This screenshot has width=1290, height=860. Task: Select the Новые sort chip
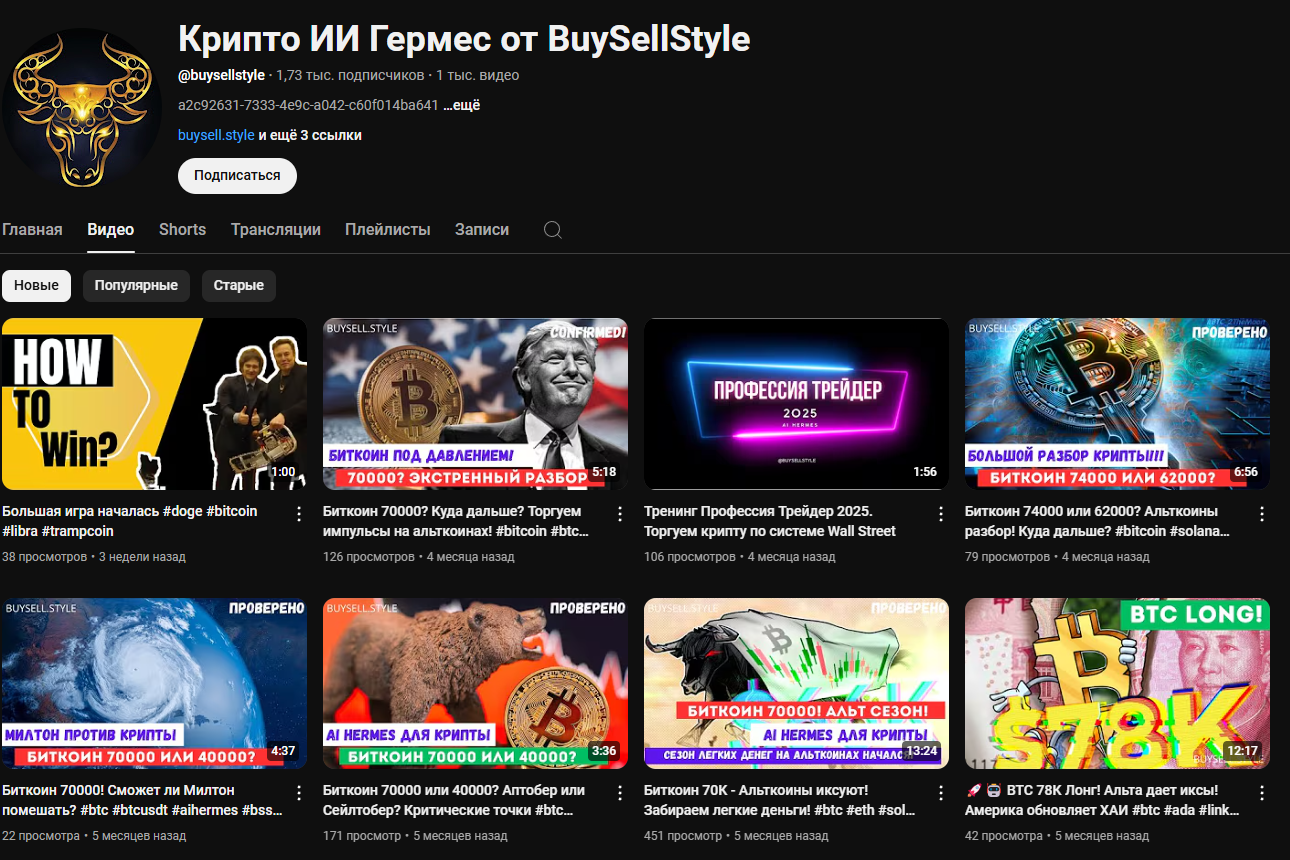(x=36, y=285)
